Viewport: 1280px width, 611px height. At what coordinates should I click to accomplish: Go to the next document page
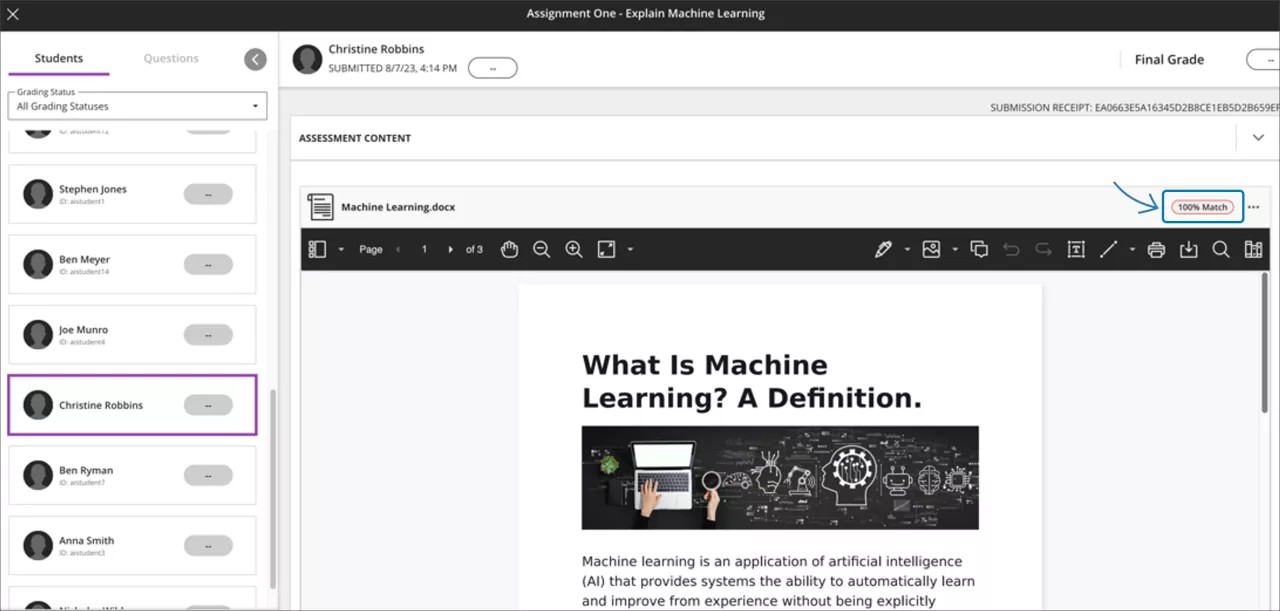(x=450, y=250)
